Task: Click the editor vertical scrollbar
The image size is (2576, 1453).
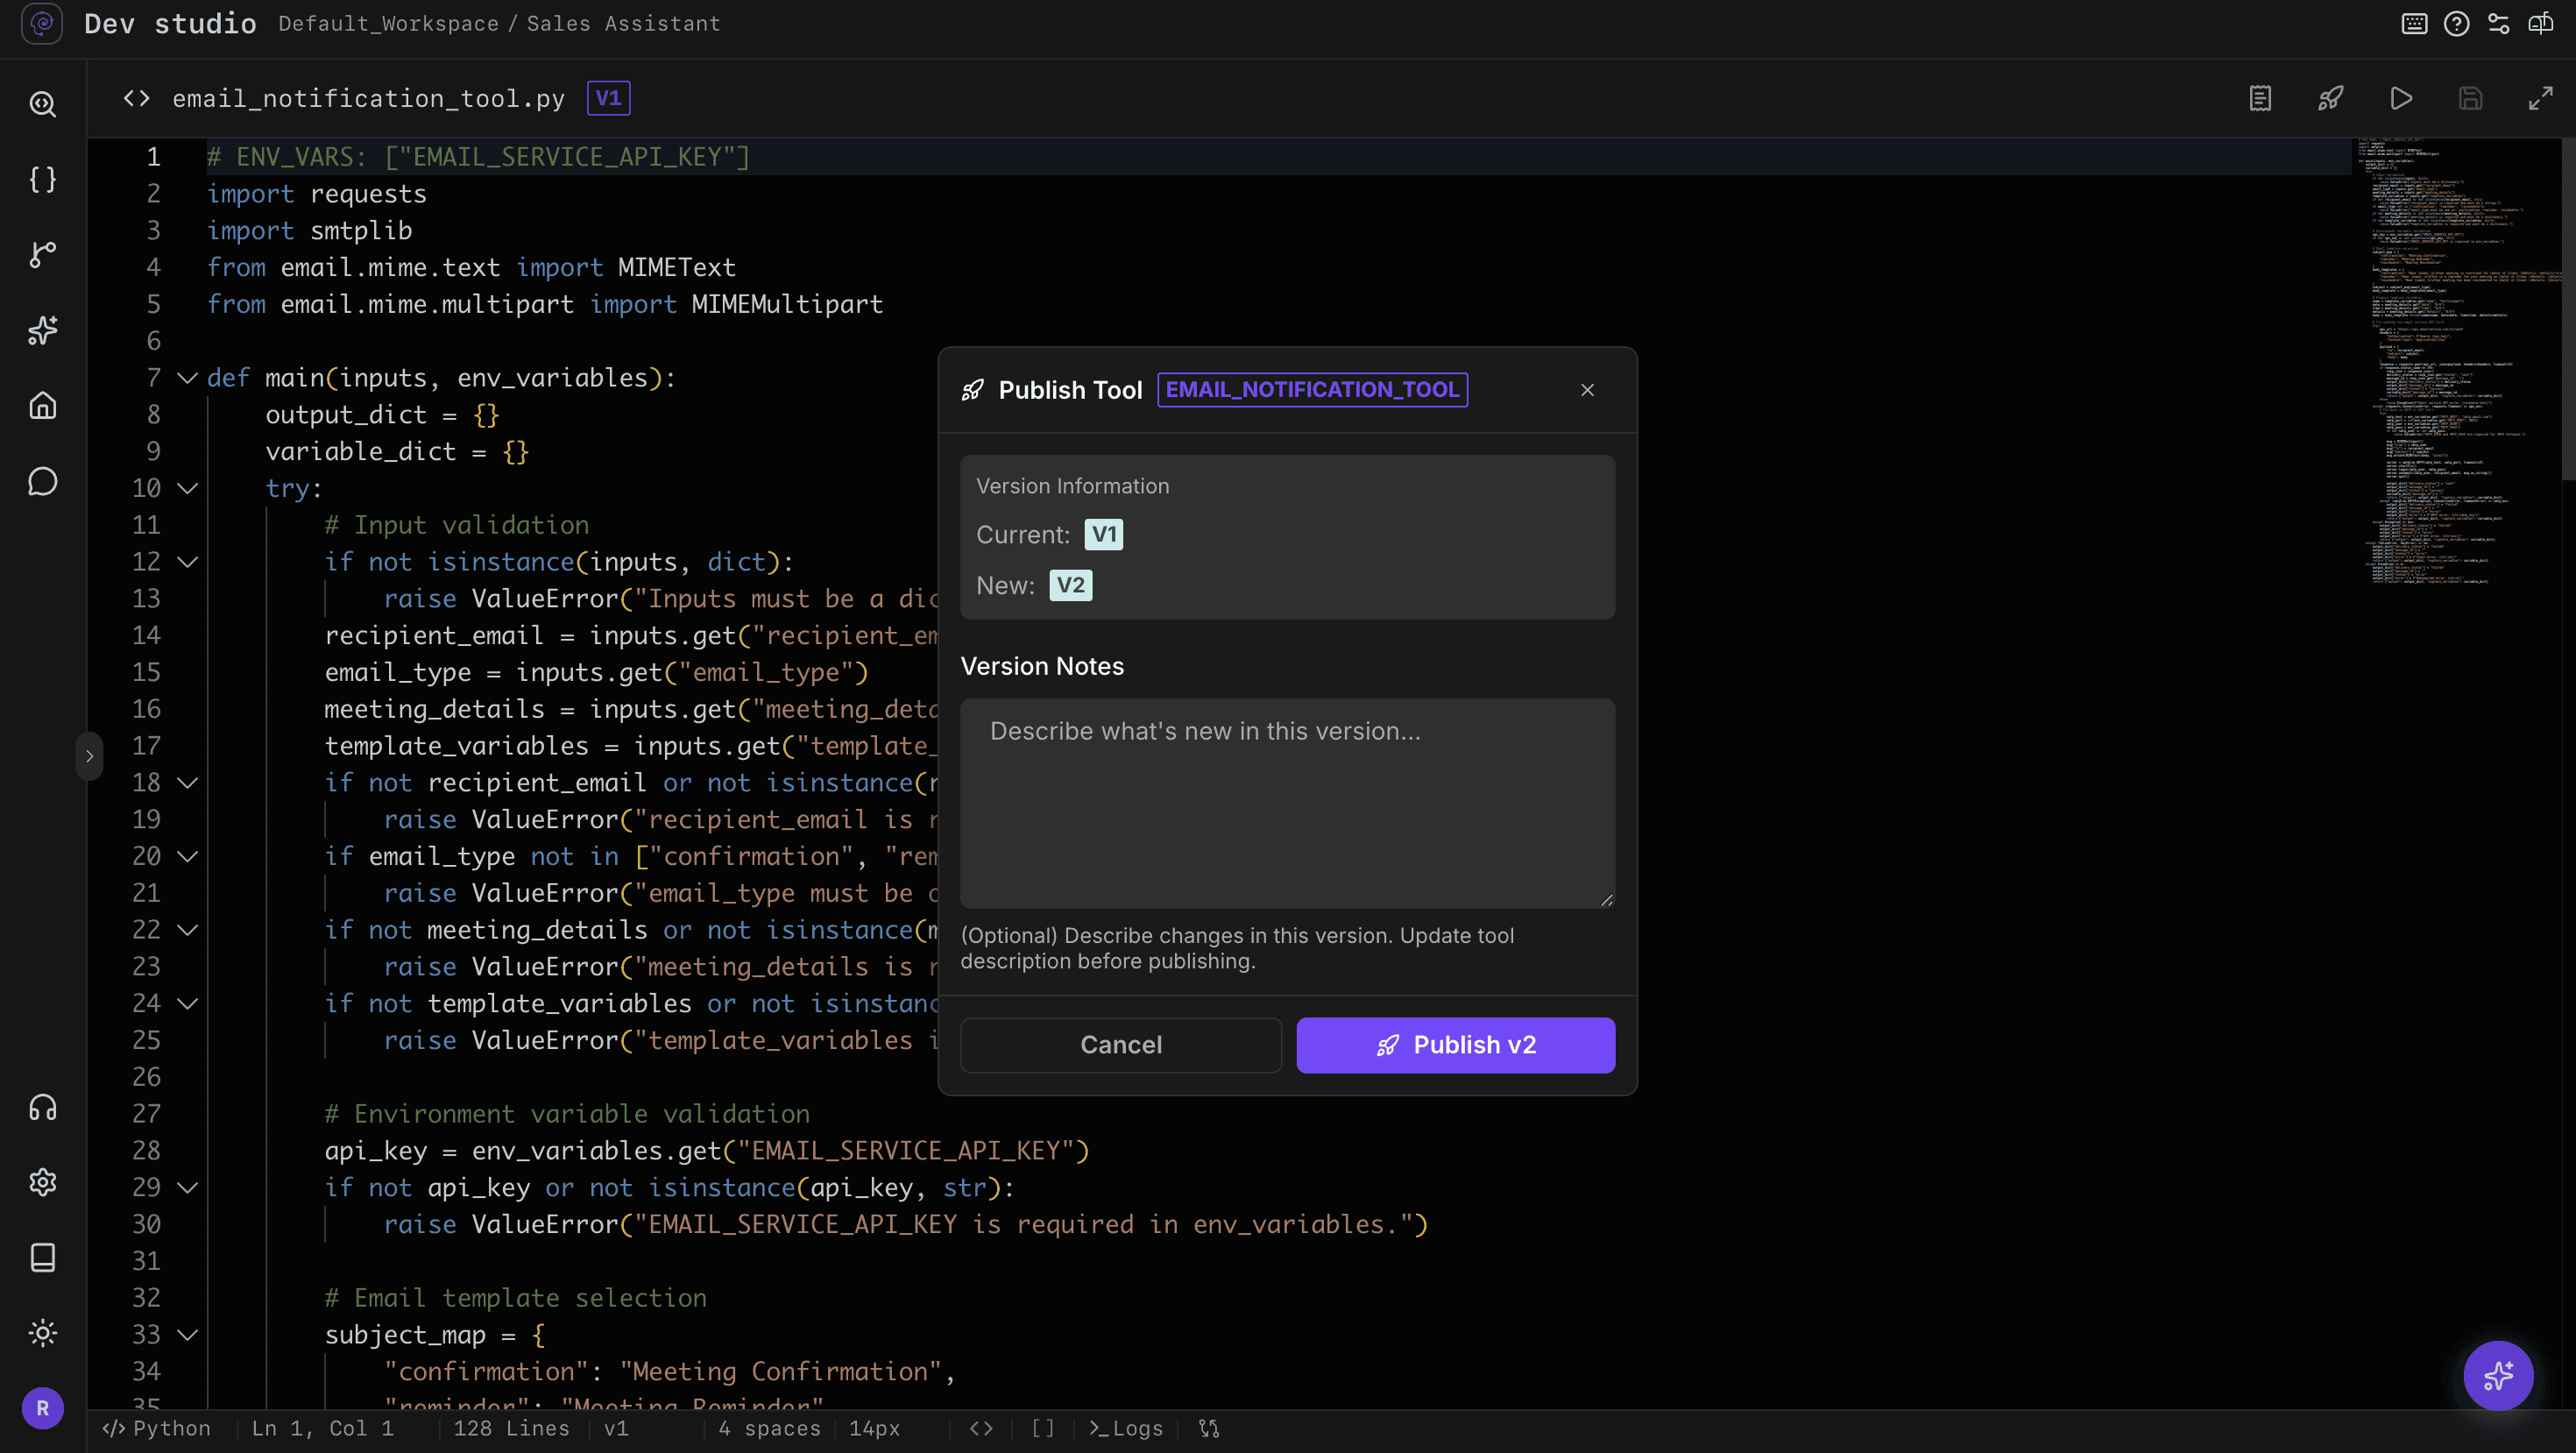Action: pos(2568,310)
